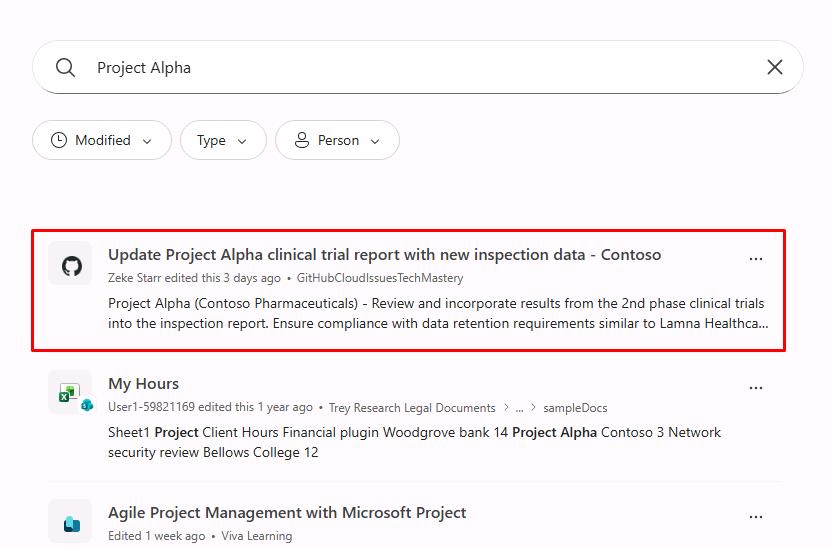Click the Excel icon for My Hours
Viewport: 832px width, 548px height.
[x=71, y=393]
